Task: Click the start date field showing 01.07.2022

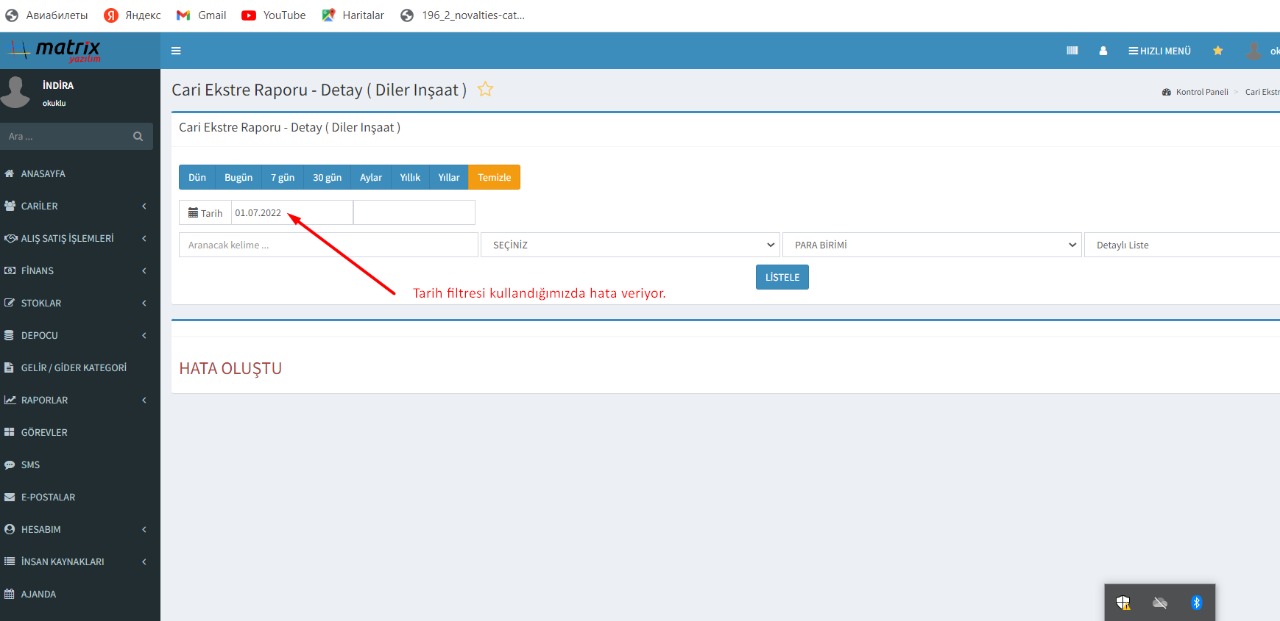Action: [x=291, y=213]
